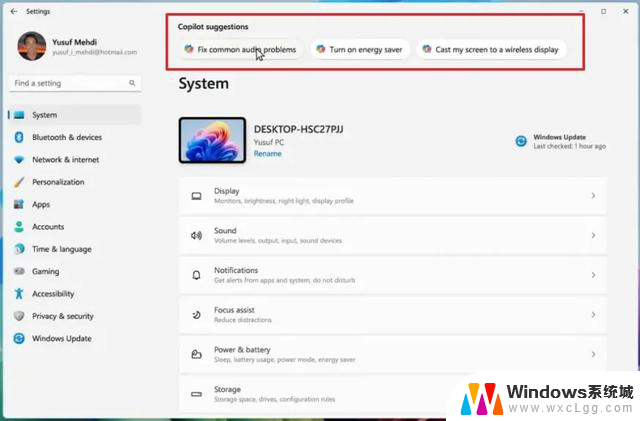Click the Focus assist moon icon
The width and height of the screenshot is (640, 421).
point(196,315)
